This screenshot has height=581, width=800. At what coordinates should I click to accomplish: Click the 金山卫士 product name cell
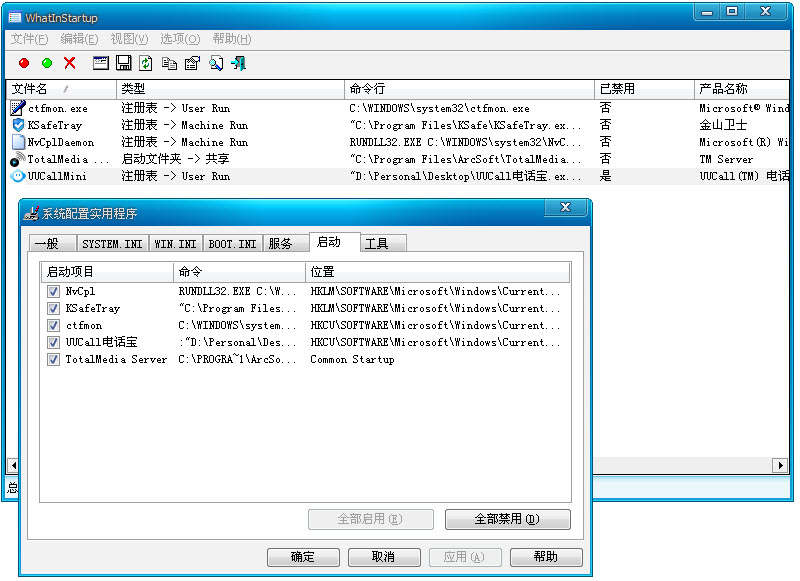click(723, 125)
